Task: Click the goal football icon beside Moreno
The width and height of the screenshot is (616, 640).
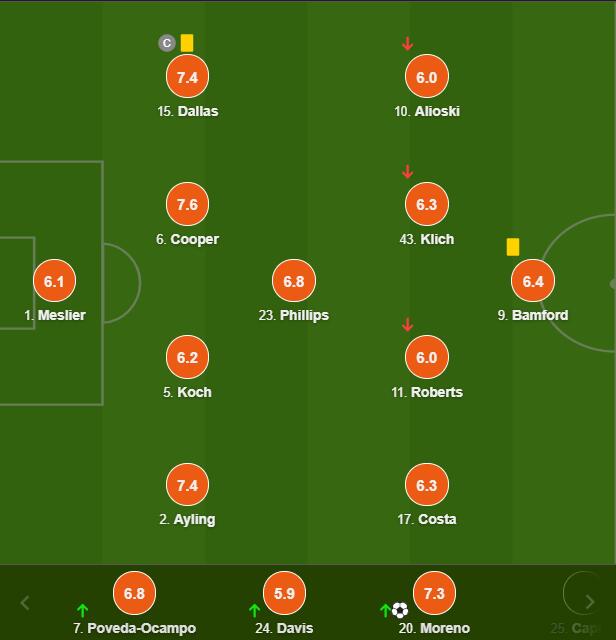Action: tap(400, 610)
